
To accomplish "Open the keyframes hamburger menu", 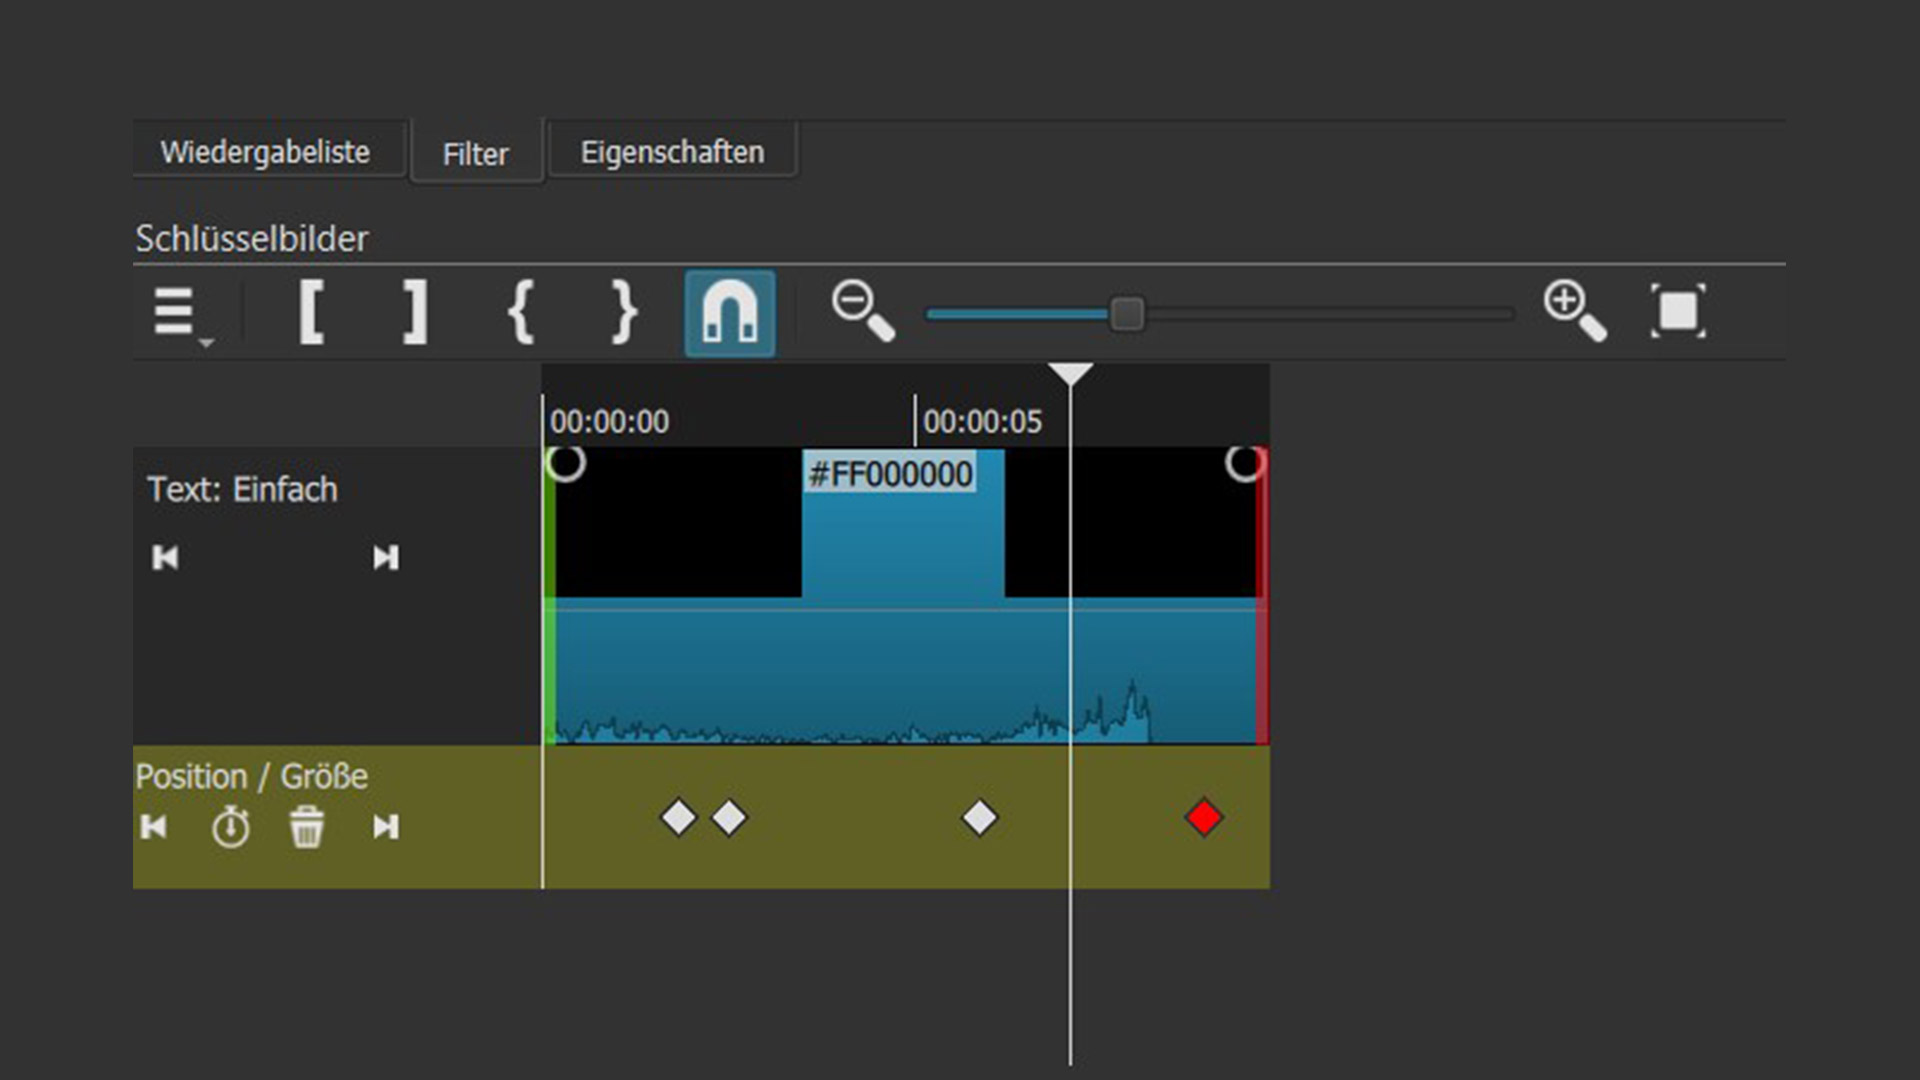I will point(176,313).
